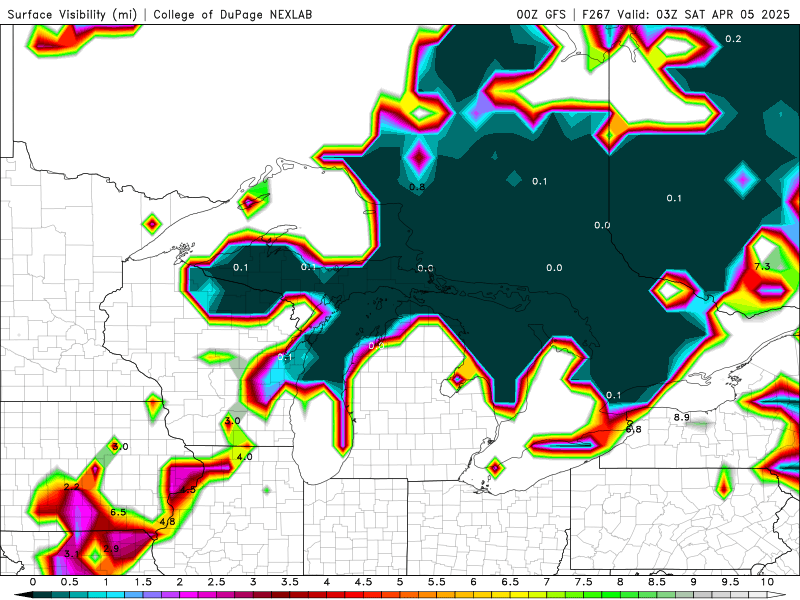Click the 2.2 visibility value
This screenshot has height=600, width=800.
tap(71, 487)
